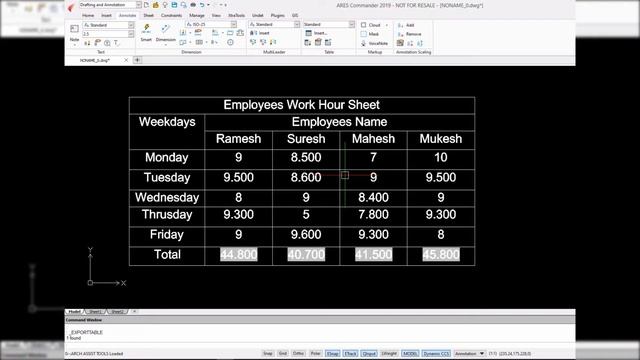Screen dimensions: 640x360
Task: Click the new document icon in quick access bar
Action: [x=146, y=5]
